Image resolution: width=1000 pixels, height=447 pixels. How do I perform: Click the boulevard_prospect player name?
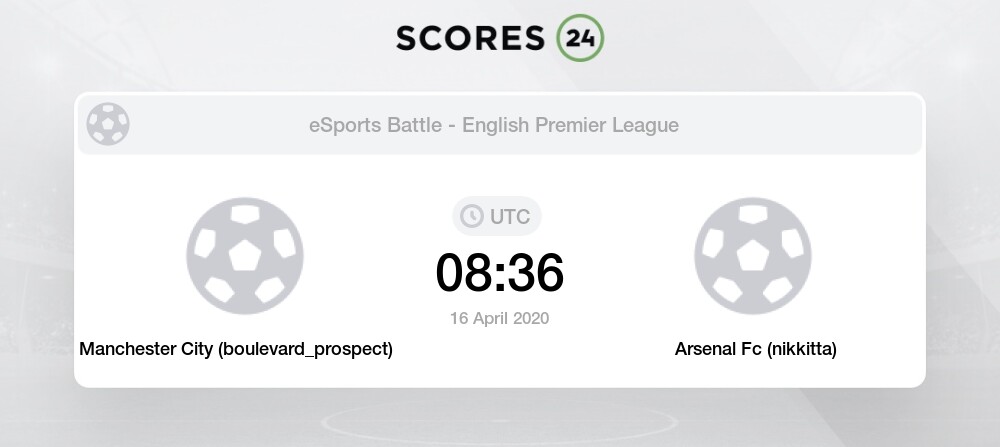coord(305,349)
